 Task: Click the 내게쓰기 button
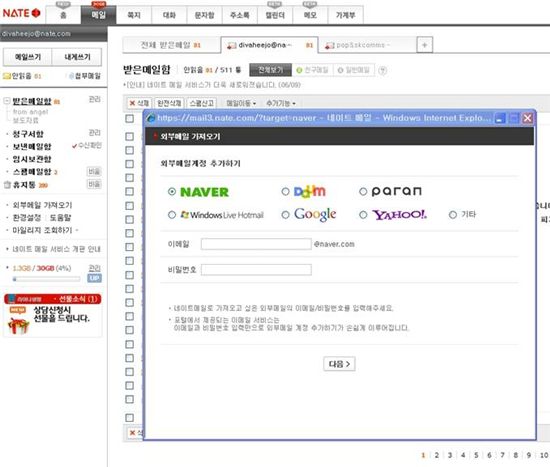pyautogui.click(x=77, y=57)
